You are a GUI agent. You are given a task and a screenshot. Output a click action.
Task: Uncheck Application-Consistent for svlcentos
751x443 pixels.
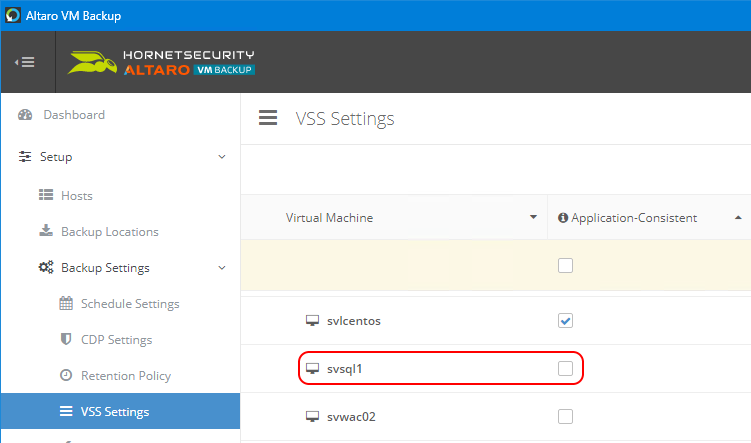(x=565, y=320)
